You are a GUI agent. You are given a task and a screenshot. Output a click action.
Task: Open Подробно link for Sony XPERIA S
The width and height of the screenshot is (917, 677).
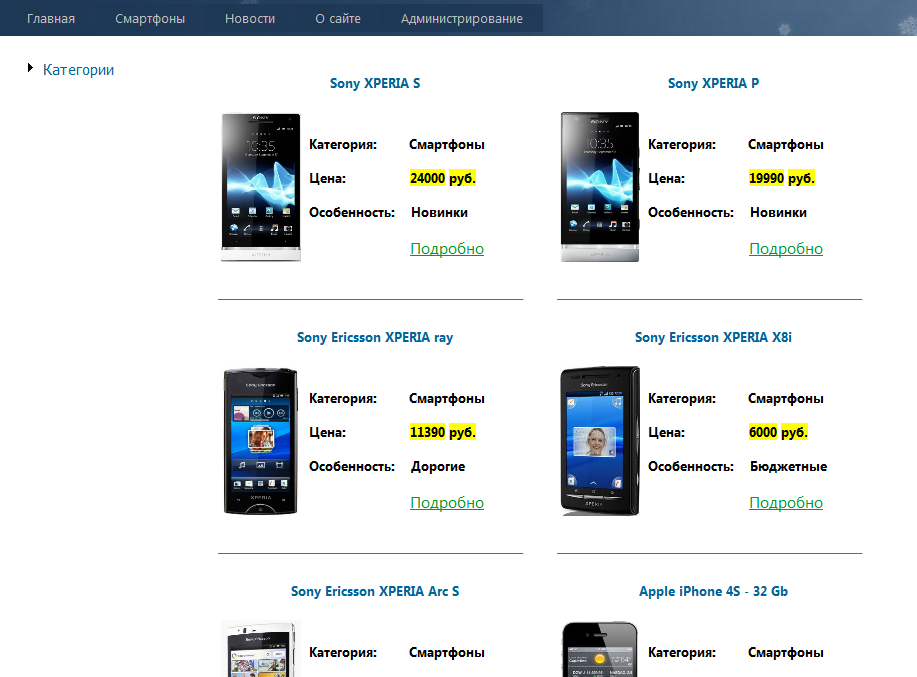pos(447,248)
